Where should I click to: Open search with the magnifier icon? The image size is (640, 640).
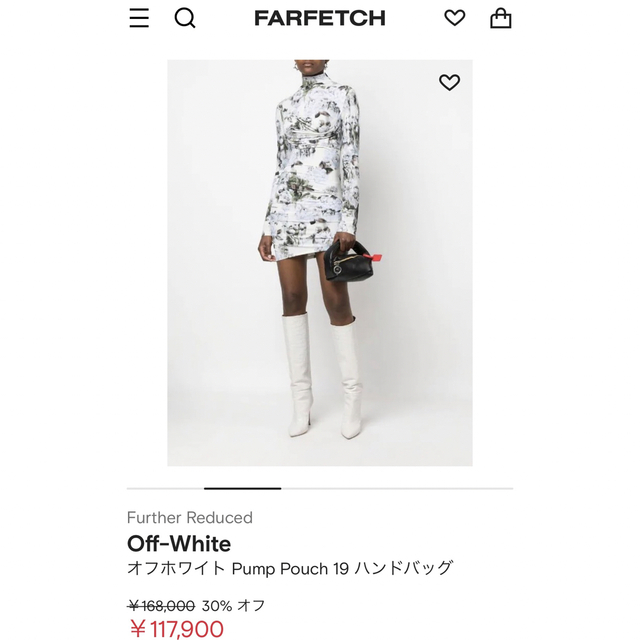tap(185, 18)
